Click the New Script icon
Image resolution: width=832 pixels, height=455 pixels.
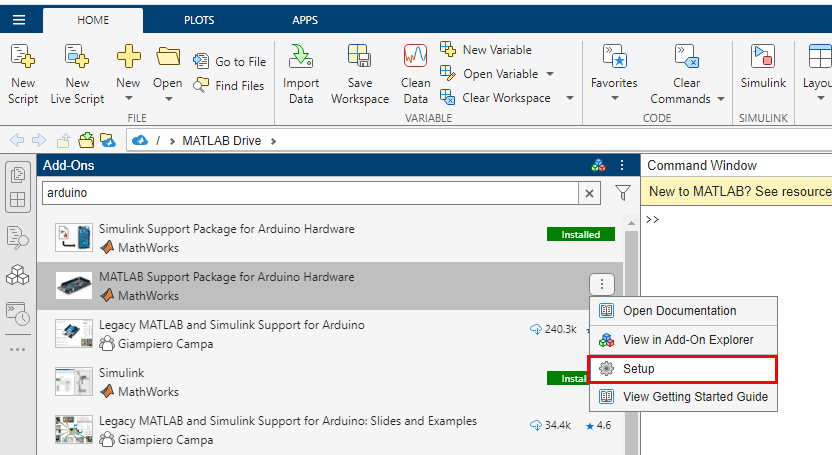(x=22, y=56)
